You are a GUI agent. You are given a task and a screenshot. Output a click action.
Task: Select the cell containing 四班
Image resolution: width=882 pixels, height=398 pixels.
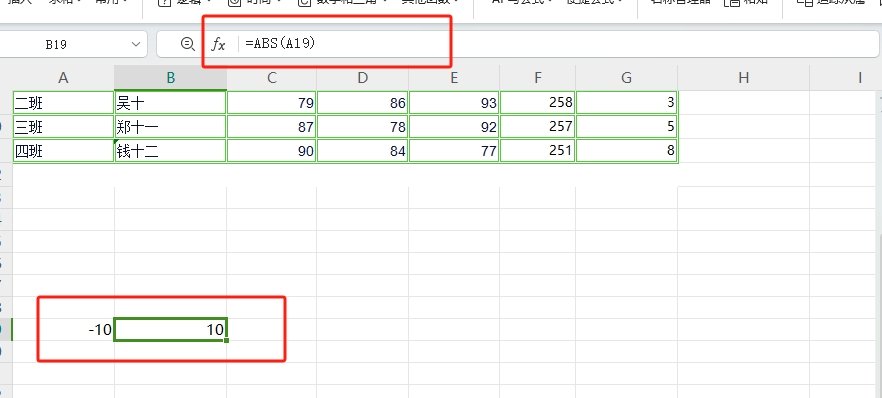(x=63, y=151)
